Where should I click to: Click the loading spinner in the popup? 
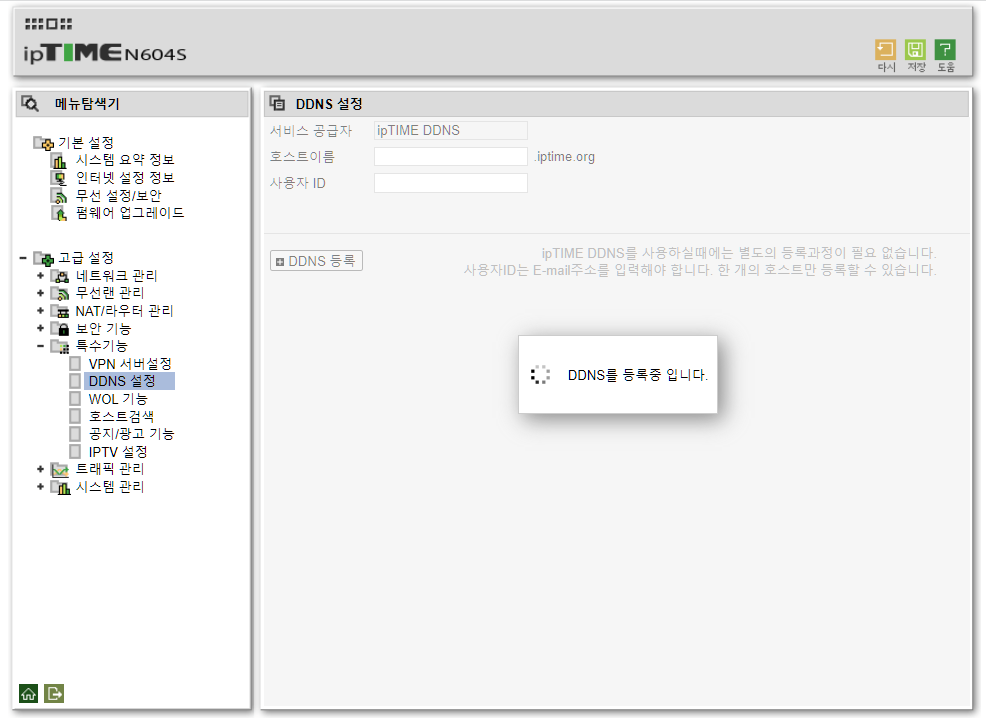(540, 375)
